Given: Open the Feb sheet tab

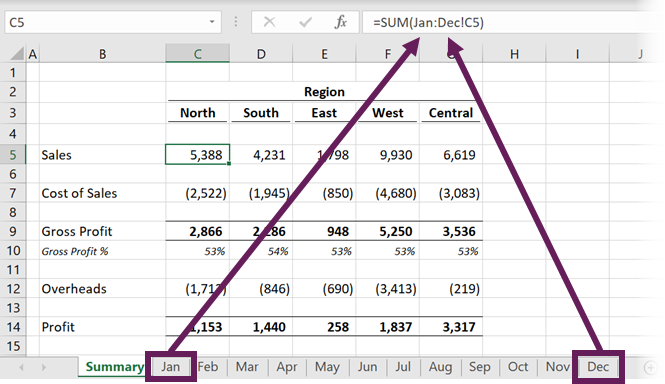Looking at the screenshot, I should (x=208, y=367).
